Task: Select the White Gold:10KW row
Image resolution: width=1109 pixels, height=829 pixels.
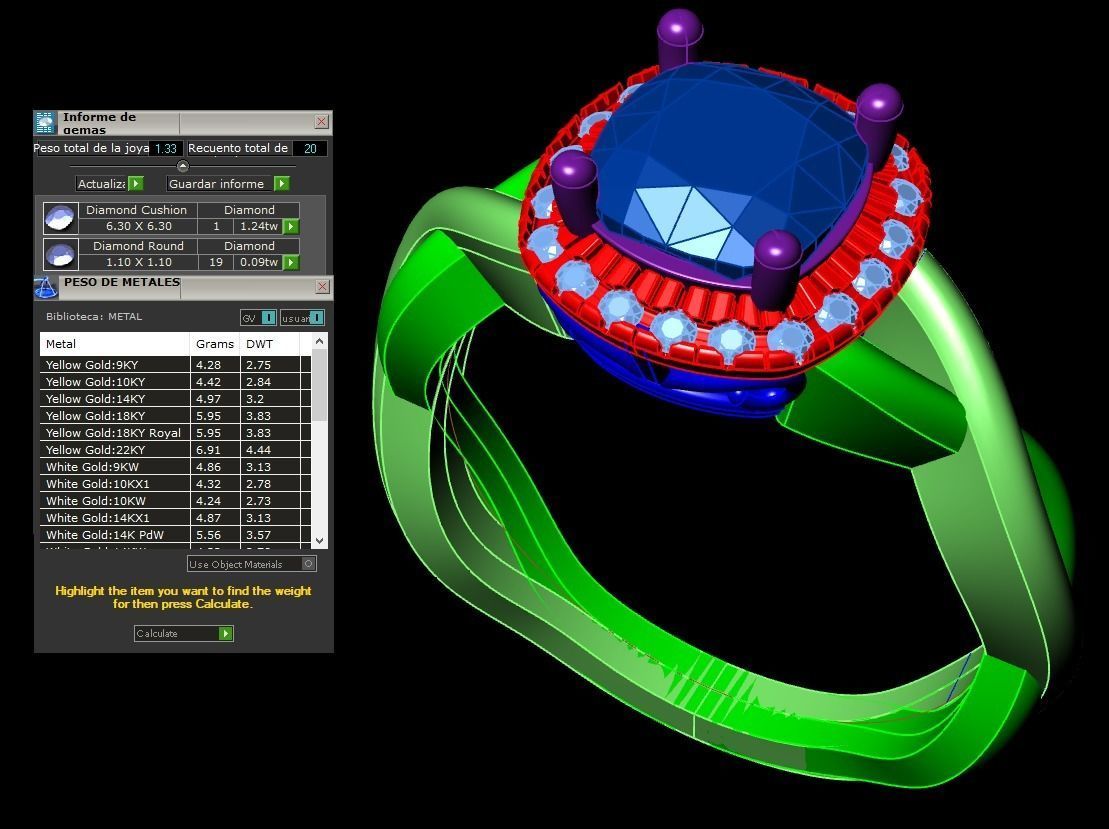Action: [x=175, y=501]
